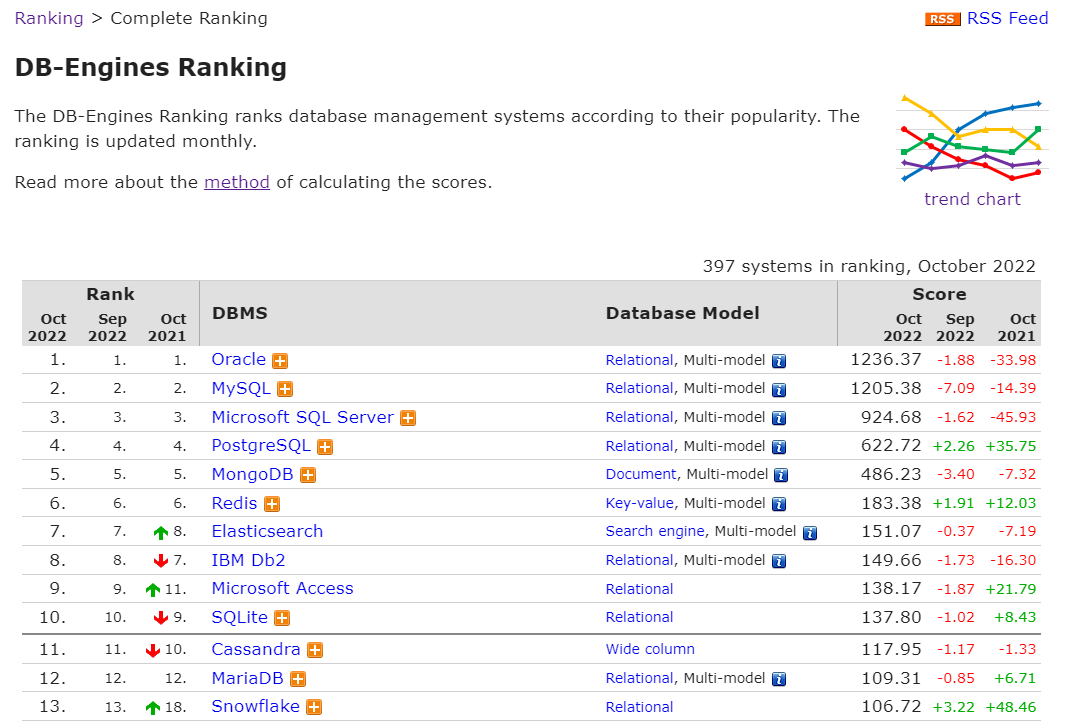The image size is (1065, 725).
Task: Click Oracle's score value 1236.37
Action: [886, 359]
